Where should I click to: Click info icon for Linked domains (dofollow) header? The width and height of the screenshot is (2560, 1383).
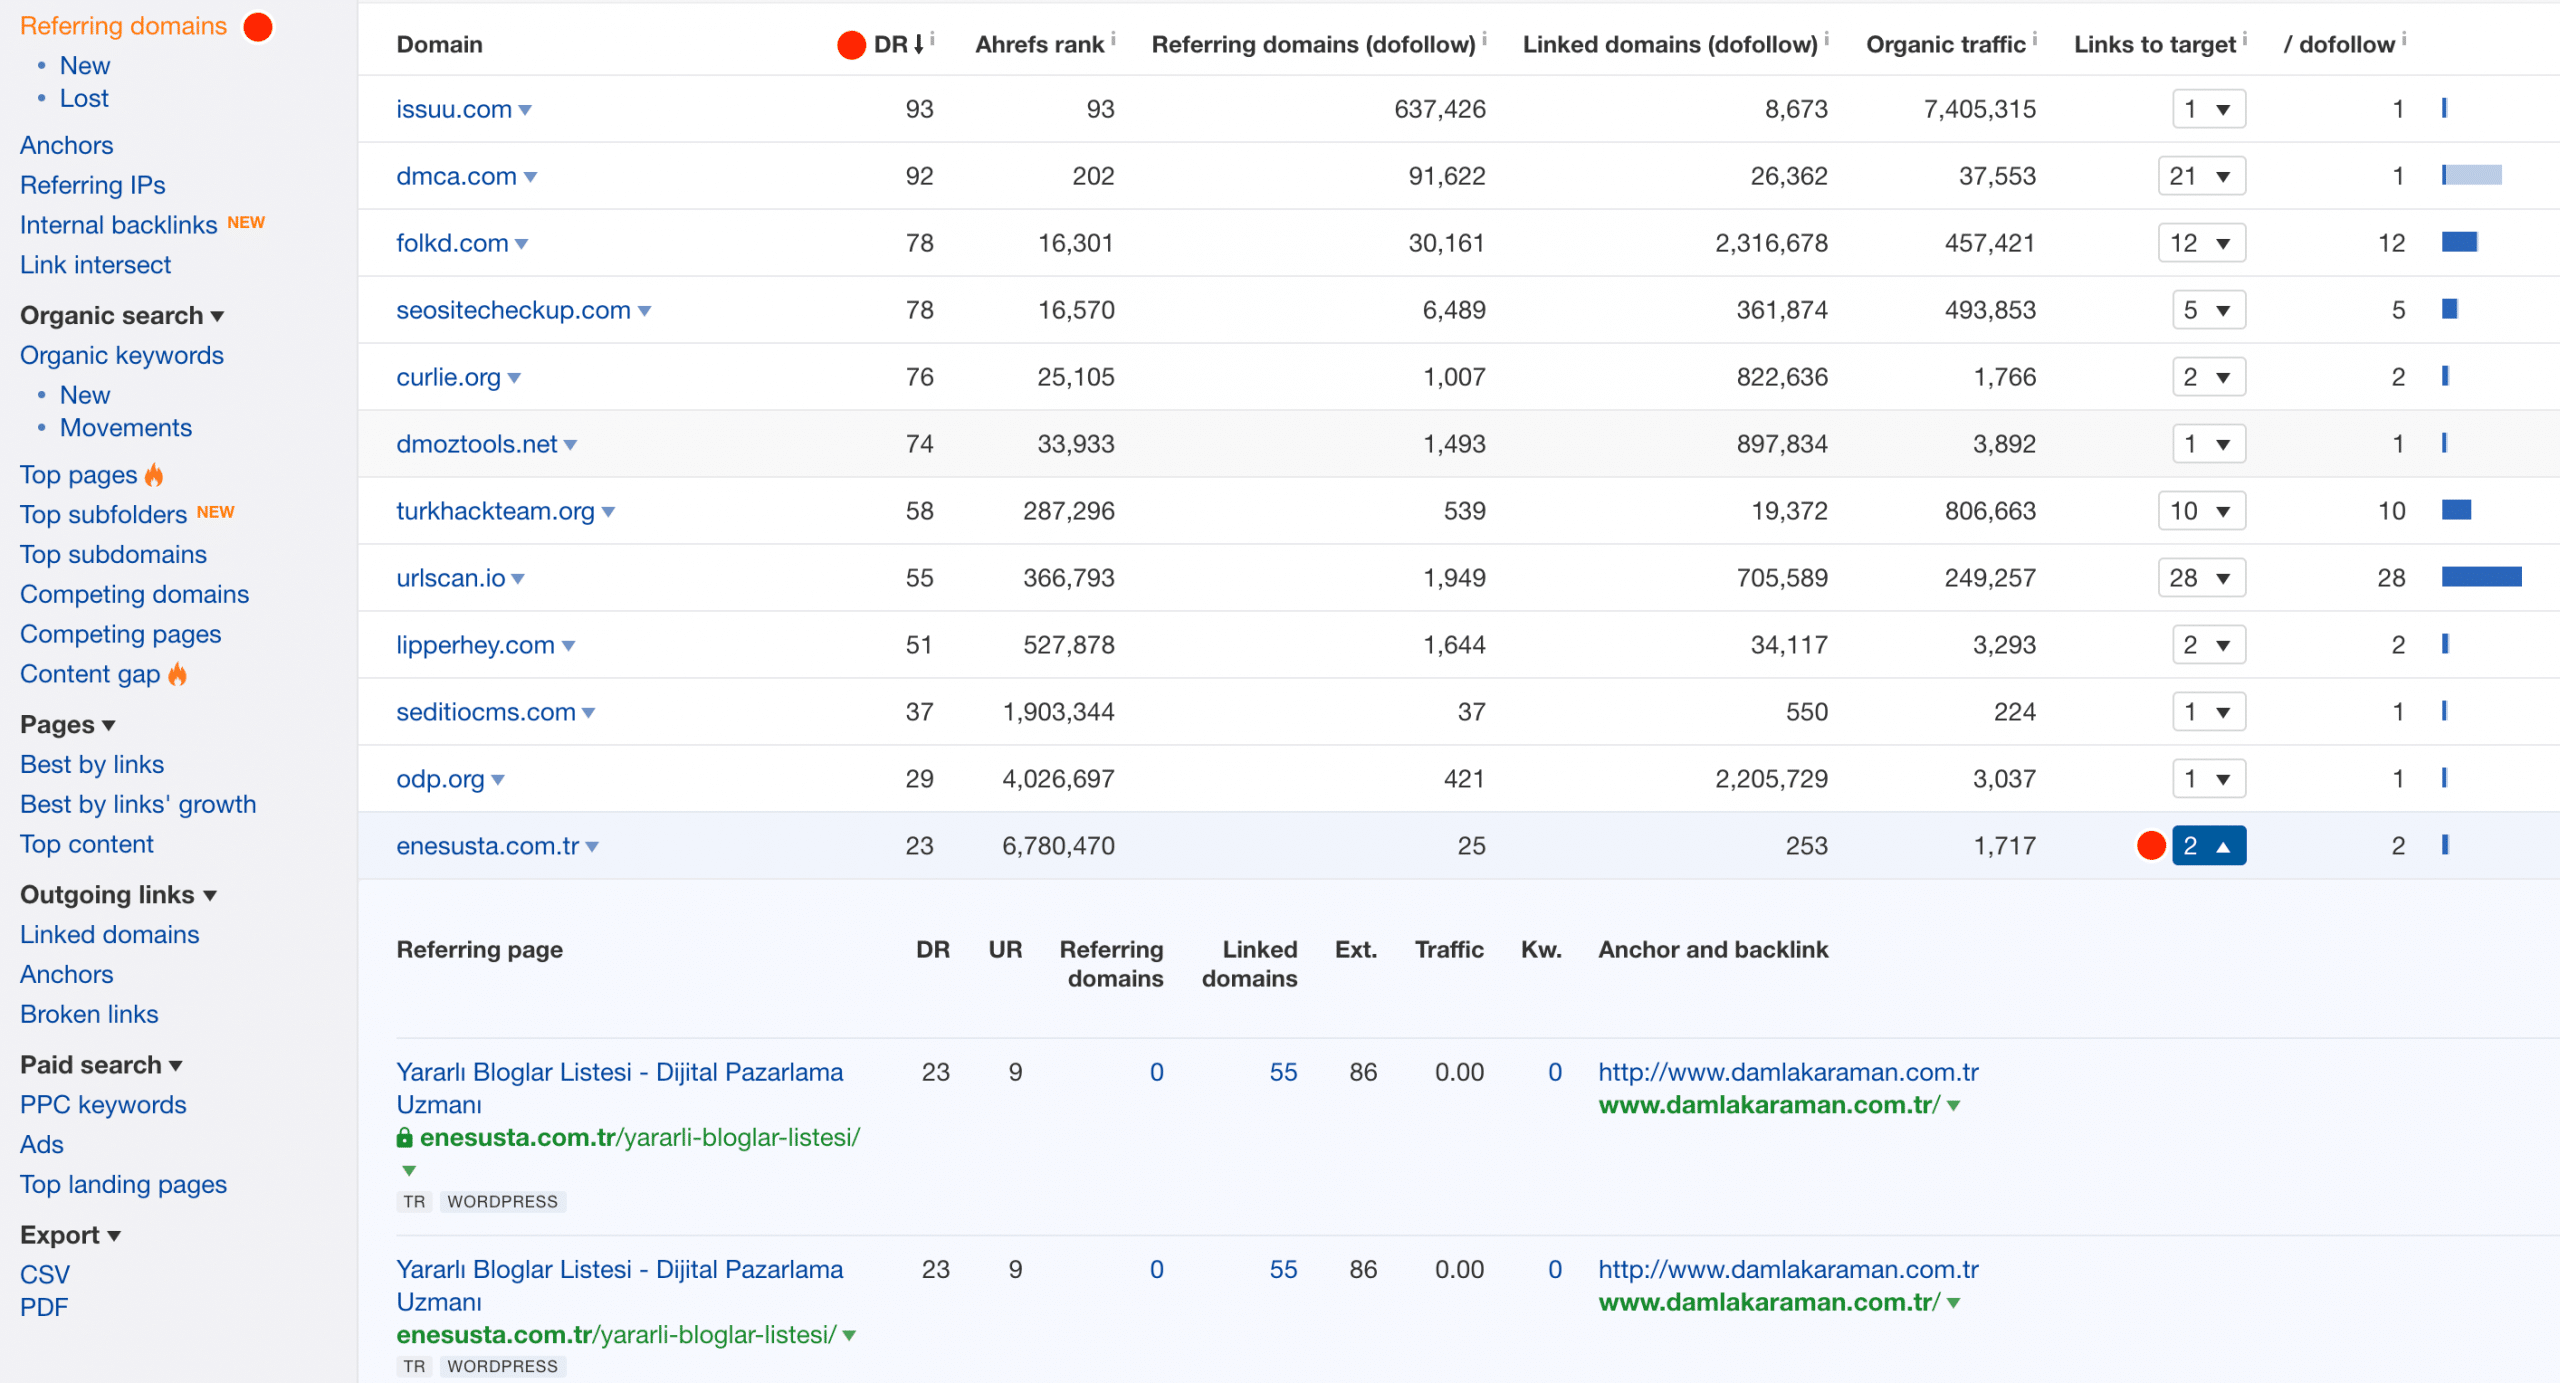point(1826,39)
